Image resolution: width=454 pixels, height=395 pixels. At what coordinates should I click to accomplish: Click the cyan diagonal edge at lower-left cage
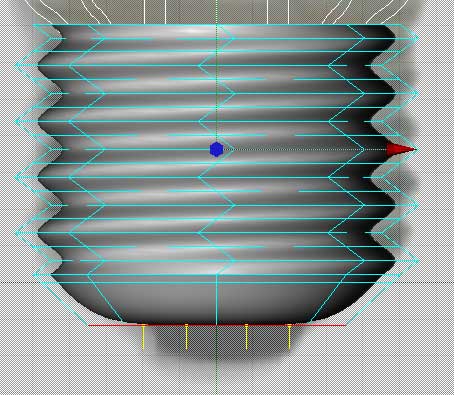[x=61, y=300]
